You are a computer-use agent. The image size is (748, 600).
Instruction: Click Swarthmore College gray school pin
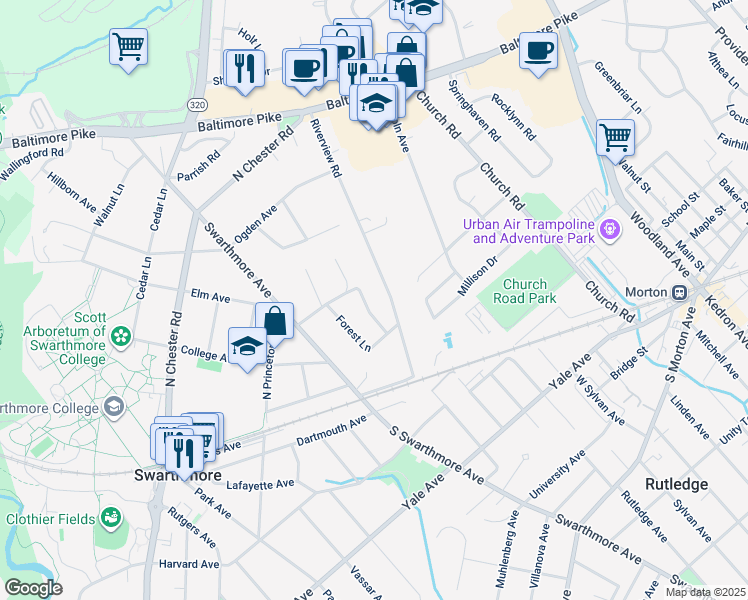click(115, 407)
